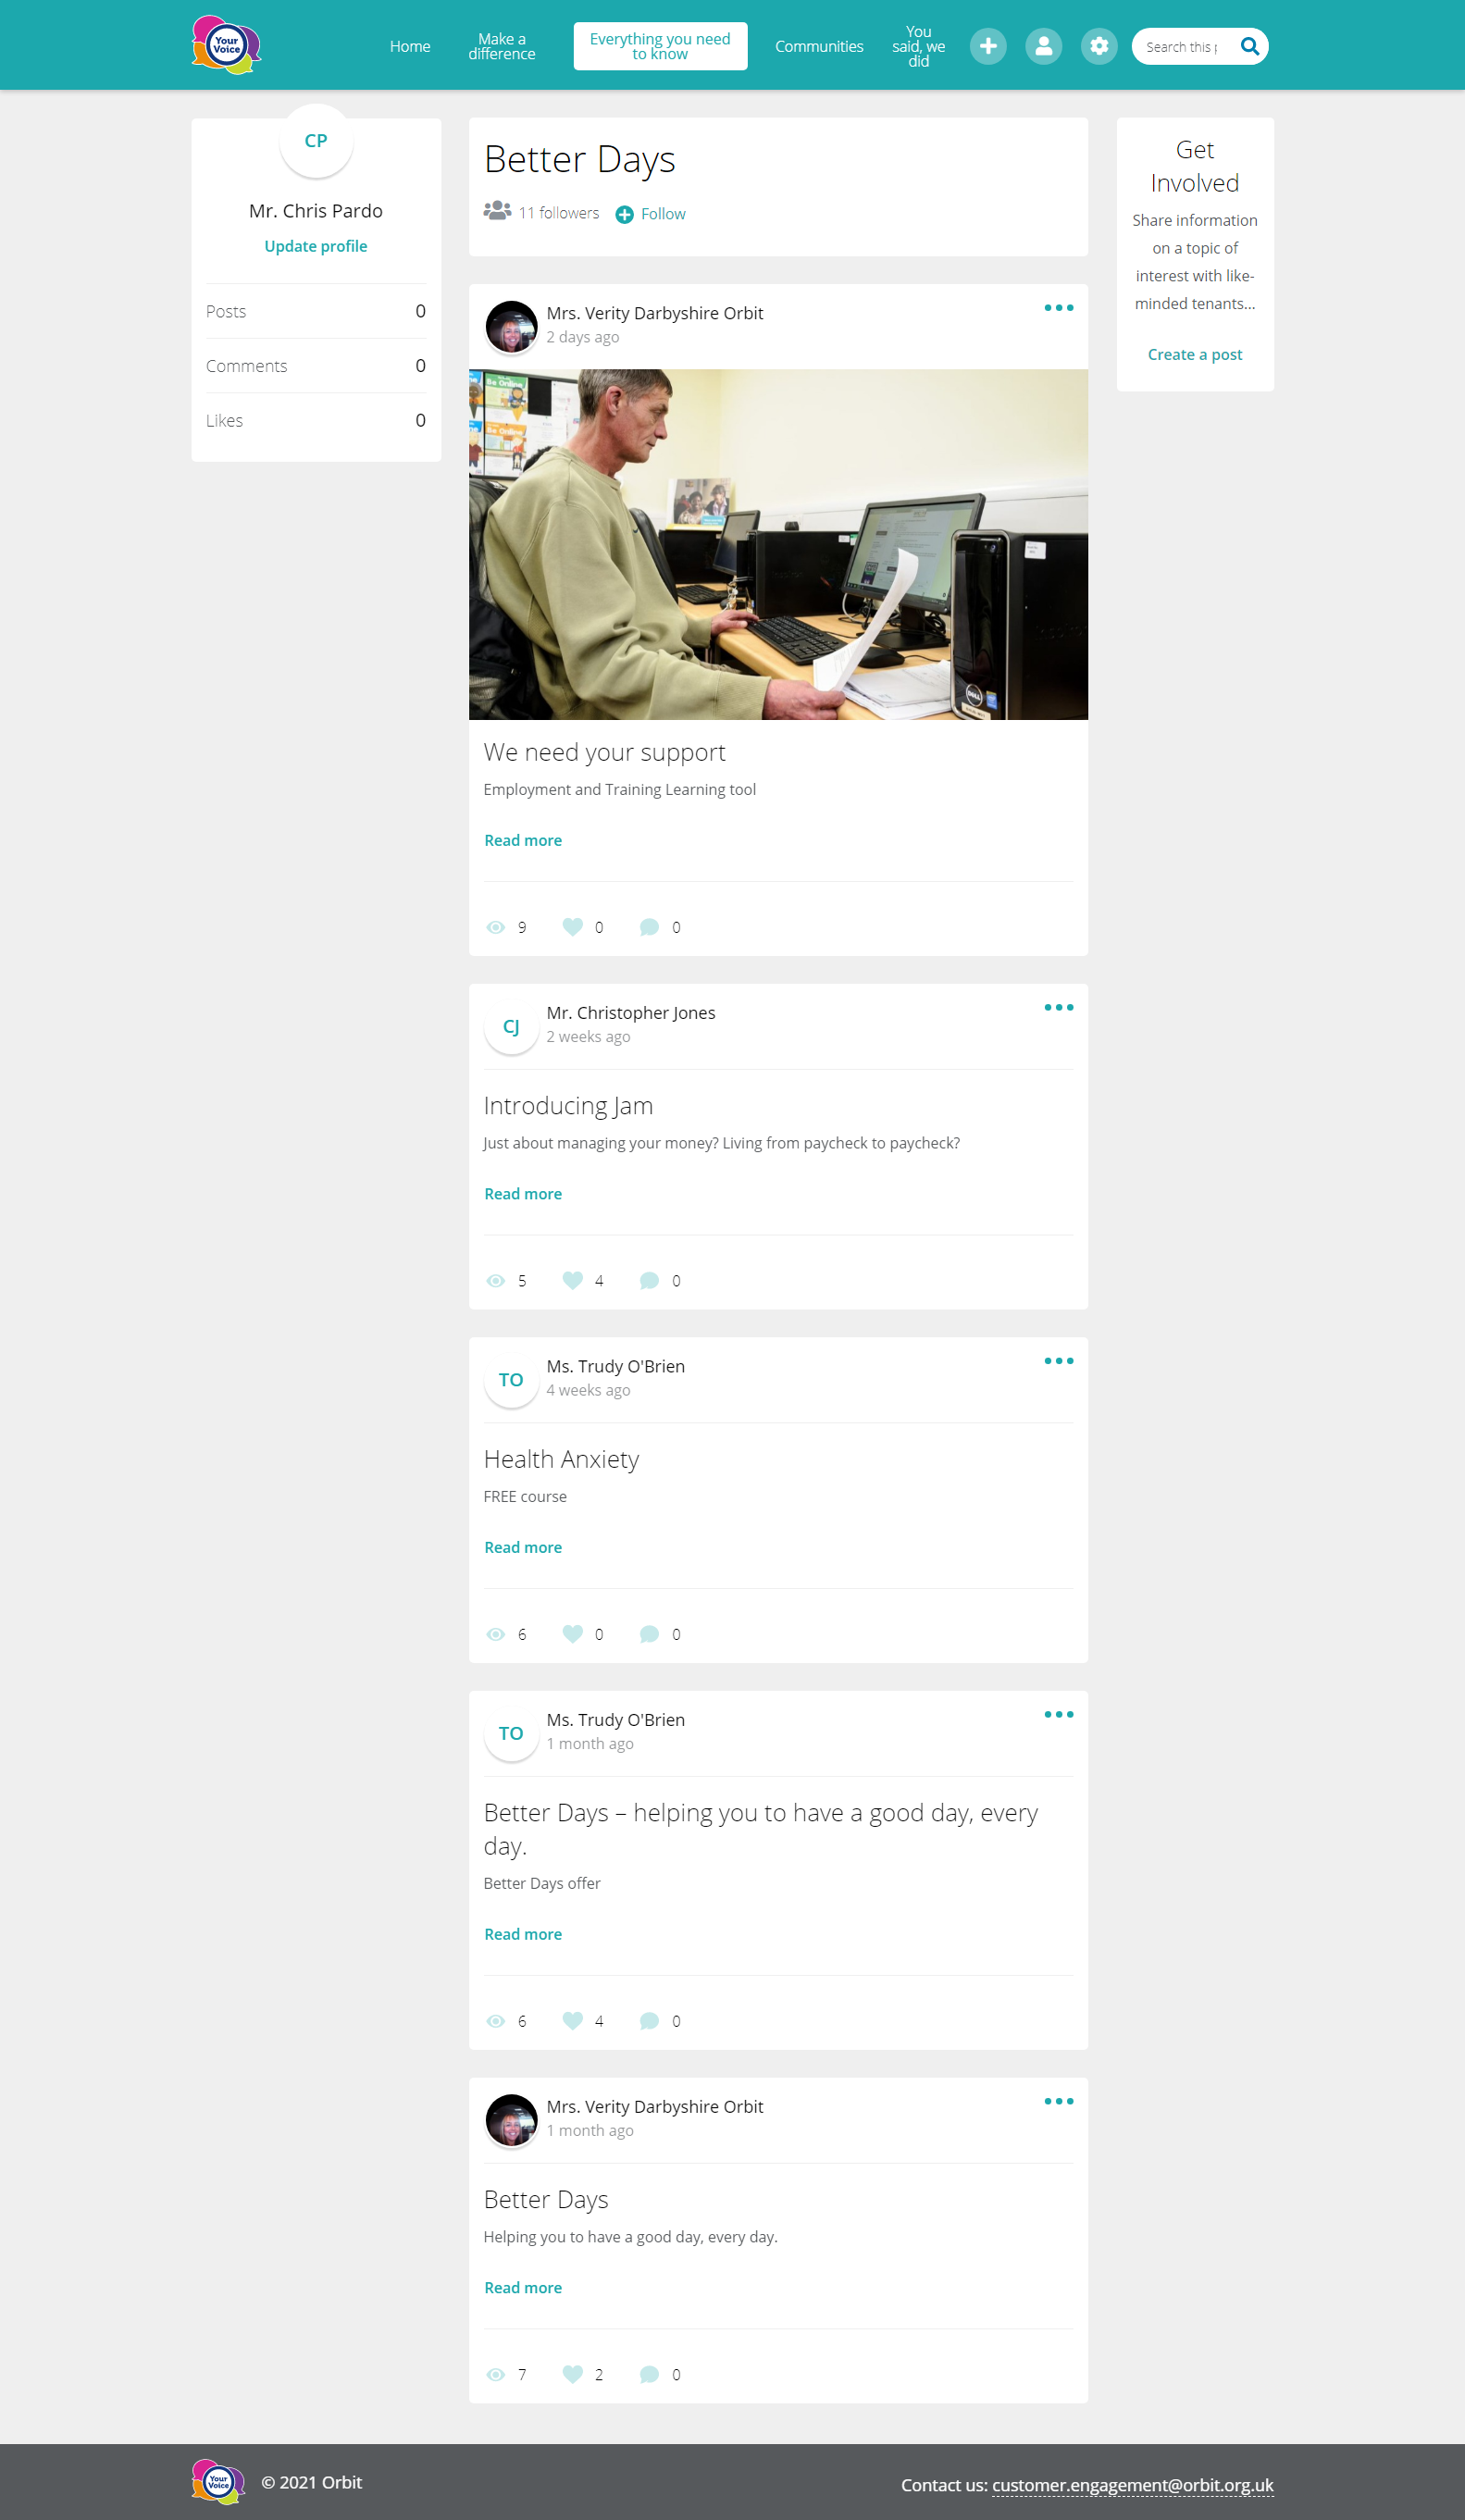
Task: Open the settings gear icon
Action: coord(1098,46)
